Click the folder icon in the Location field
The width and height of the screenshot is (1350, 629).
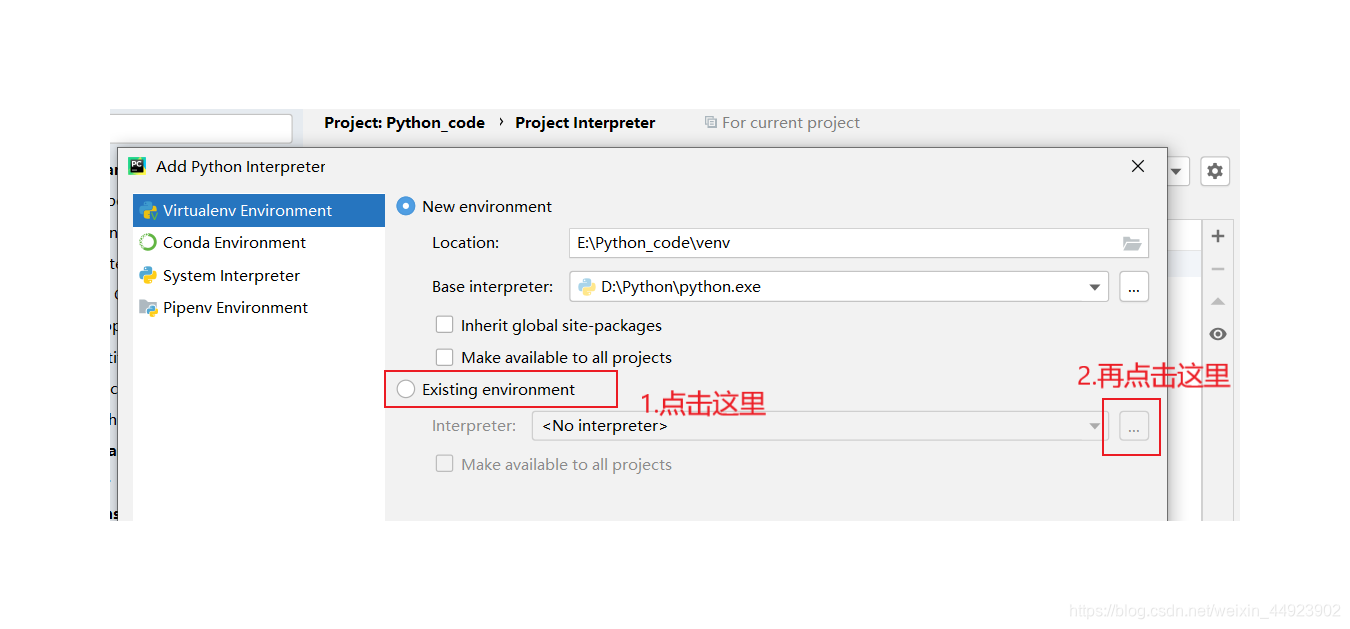point(1132,243)
